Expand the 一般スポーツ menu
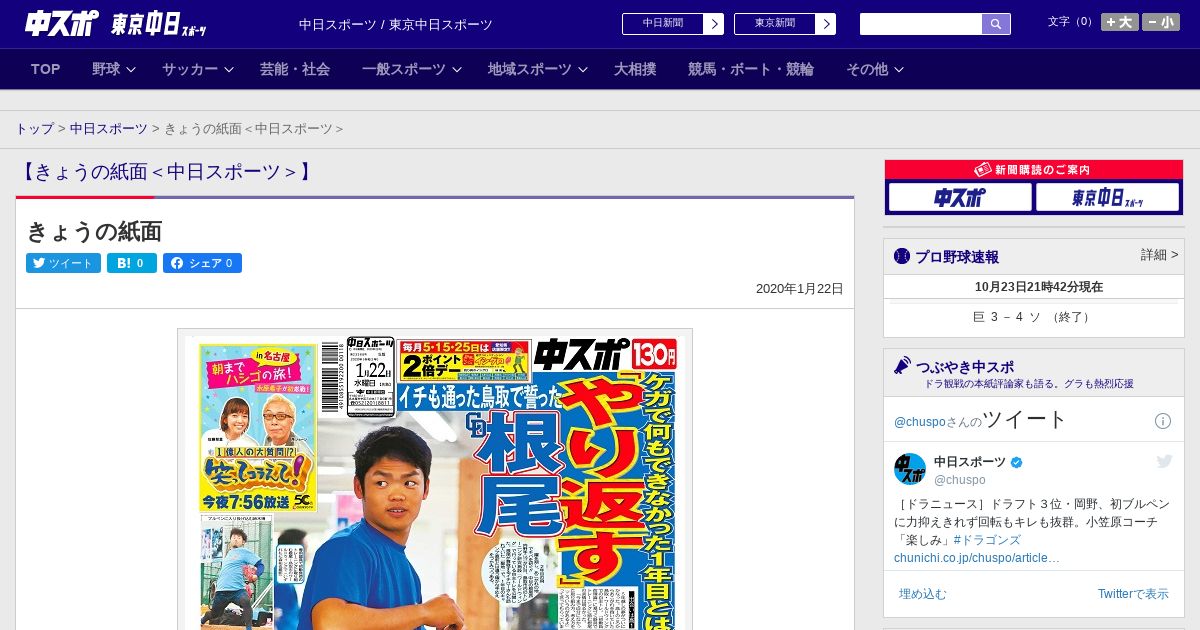 coord(411,69)
